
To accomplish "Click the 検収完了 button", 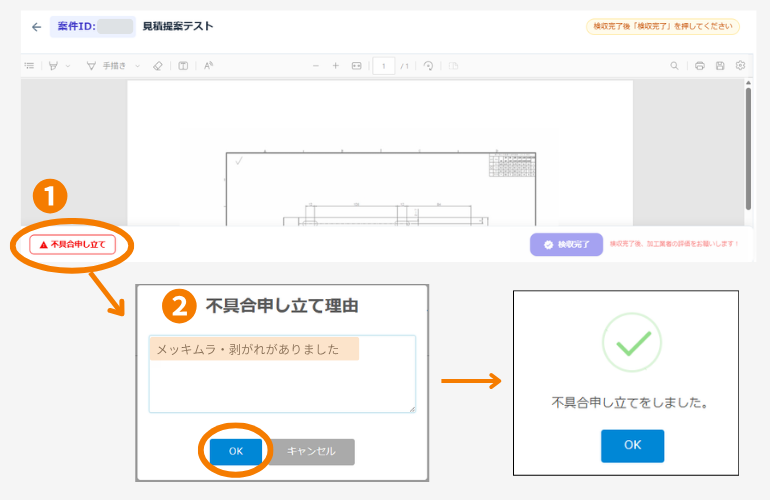I will (x=566, y=245).
